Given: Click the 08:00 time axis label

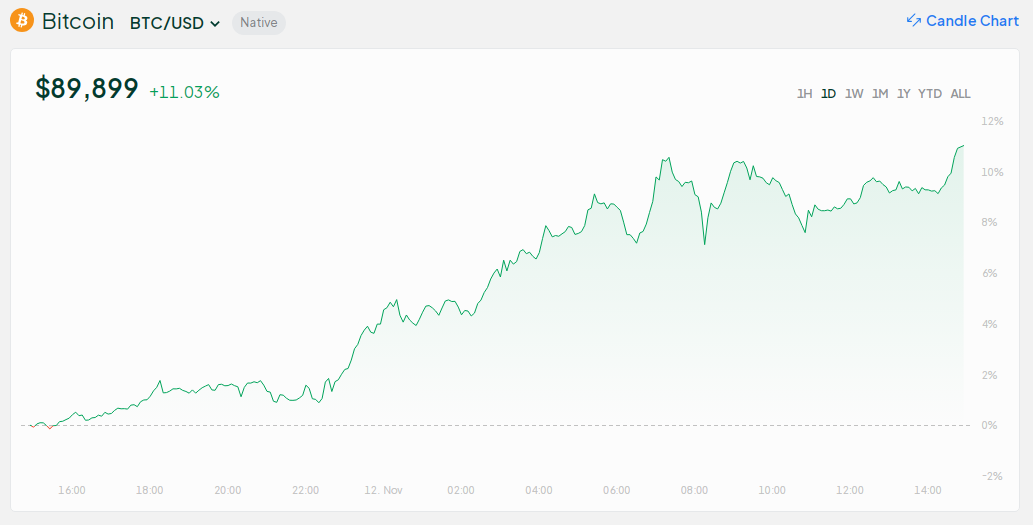Looking at the screenshot, I should pyautogui.click(x=694, y=490).
